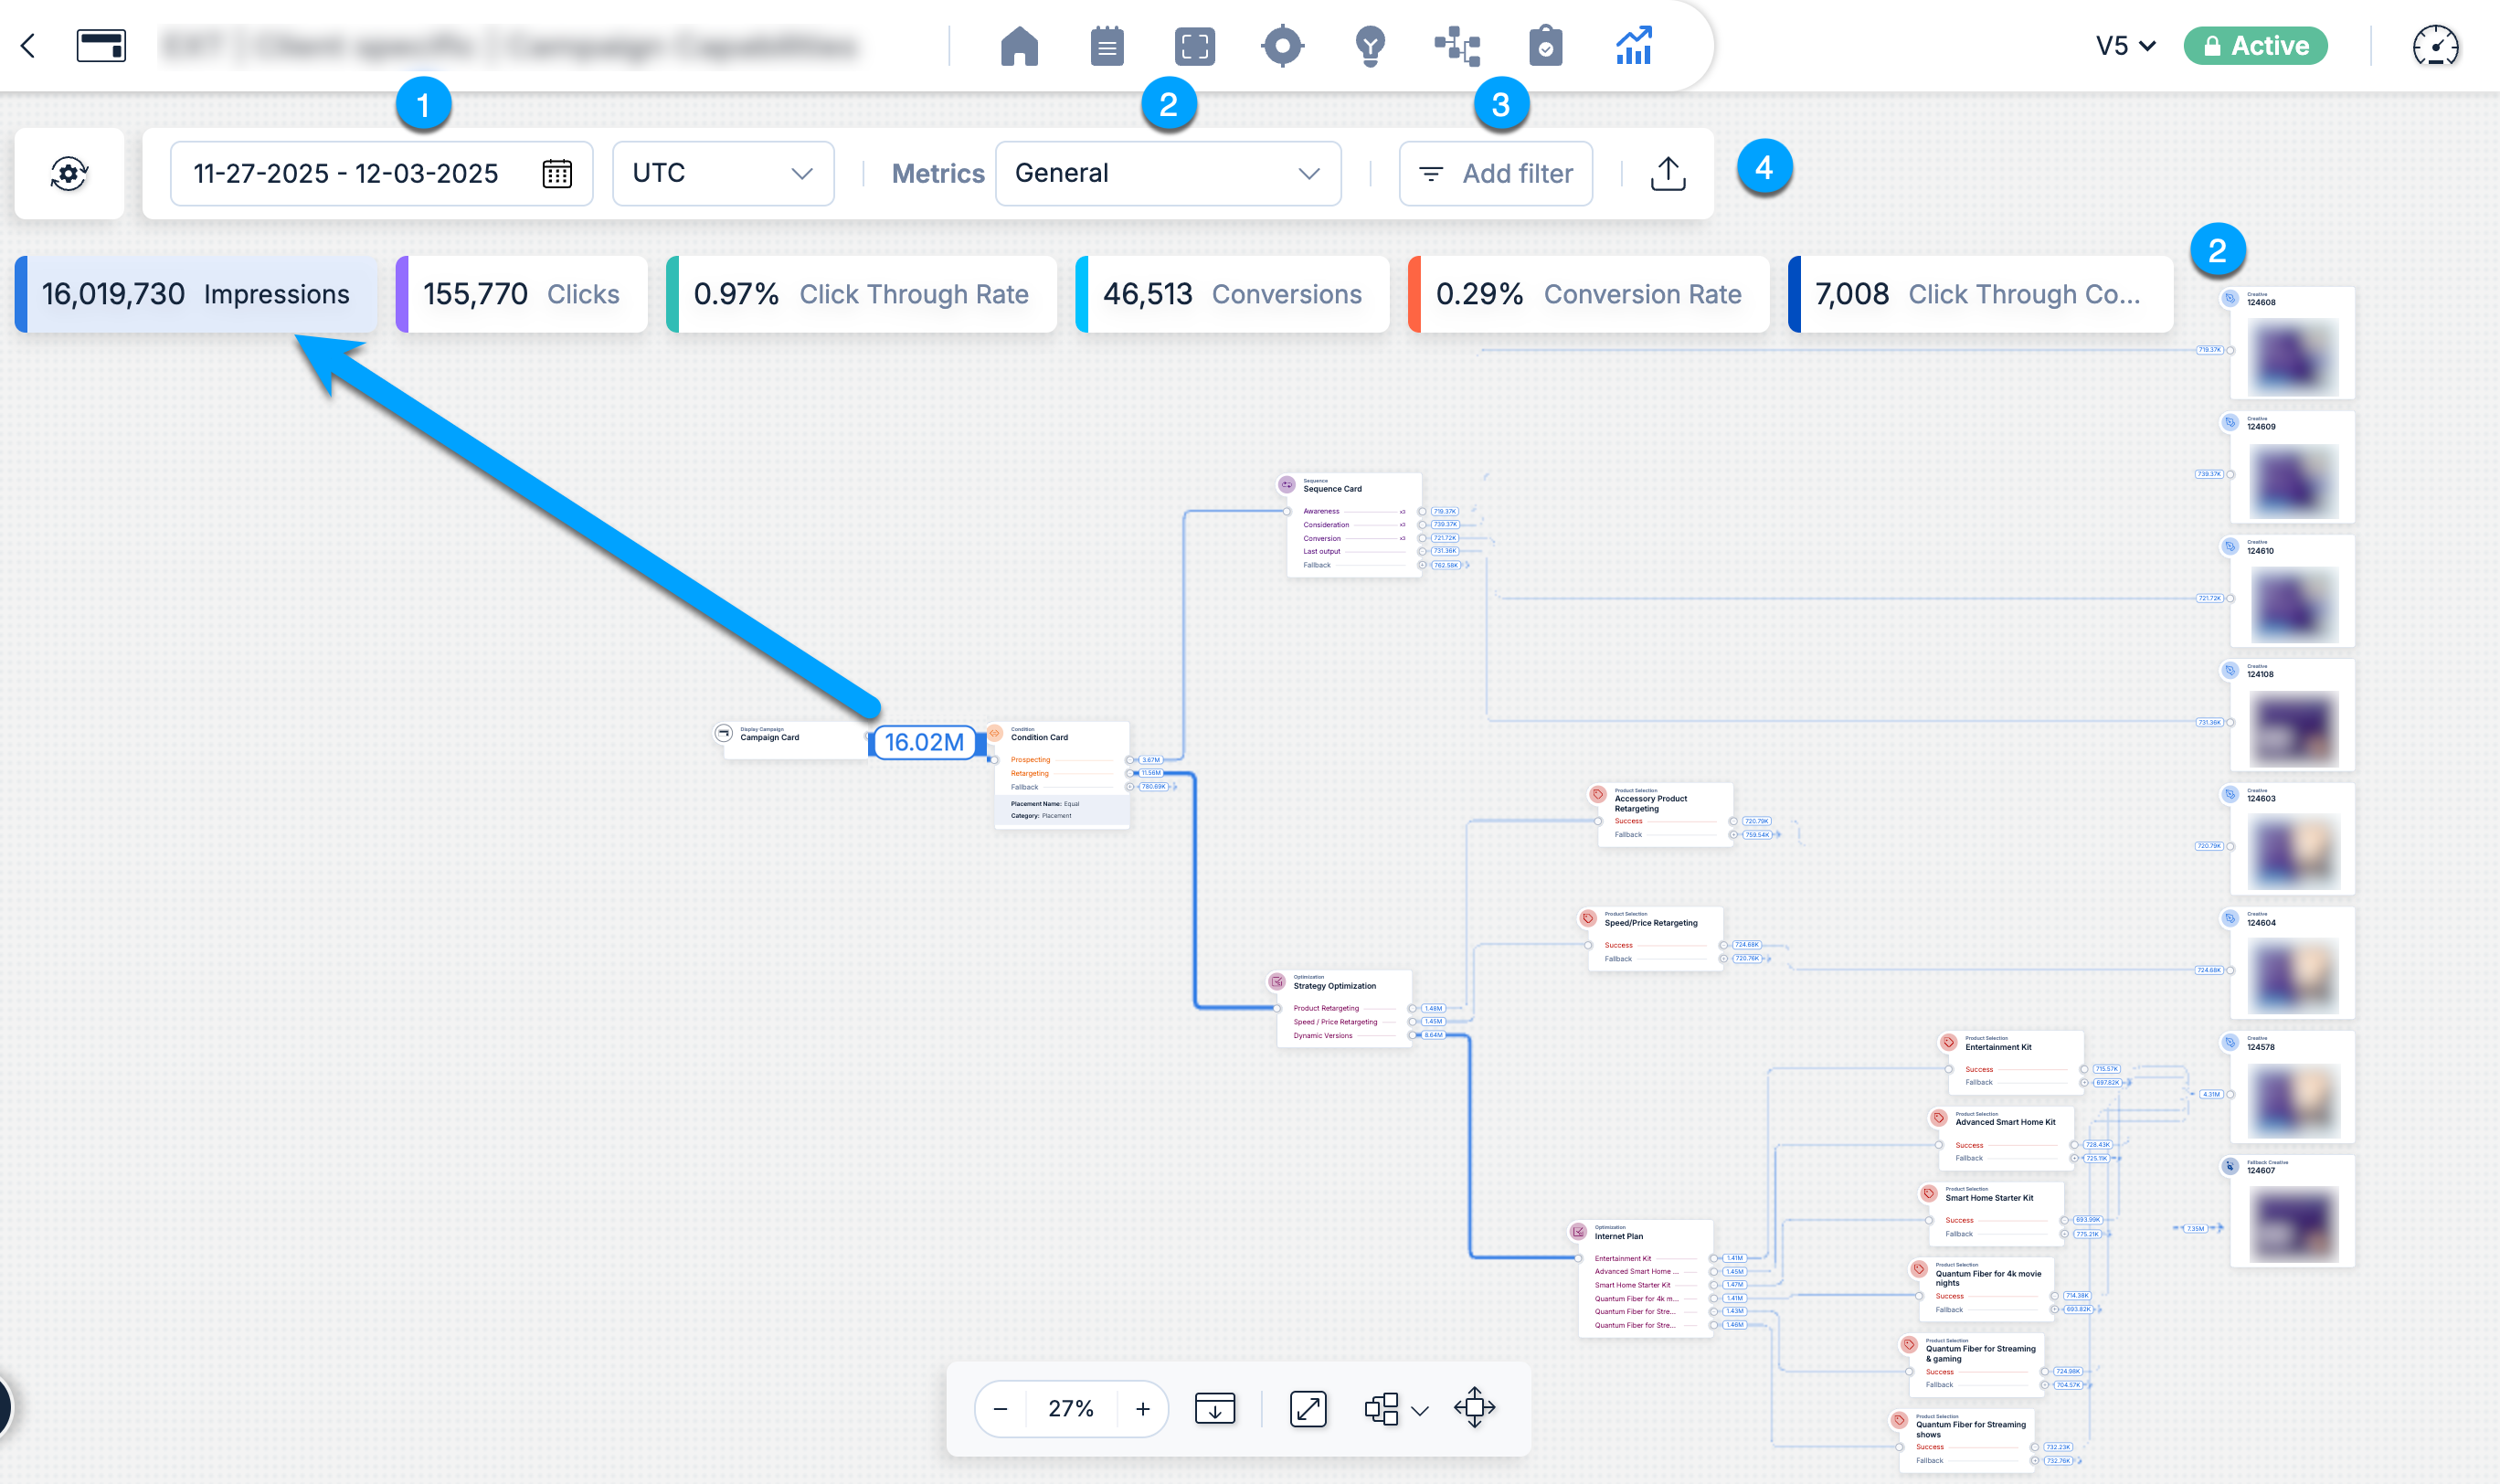Screen dimensions: 2500x1484
Task: Expand the layout options chevron
Action: (1419, 1410)
